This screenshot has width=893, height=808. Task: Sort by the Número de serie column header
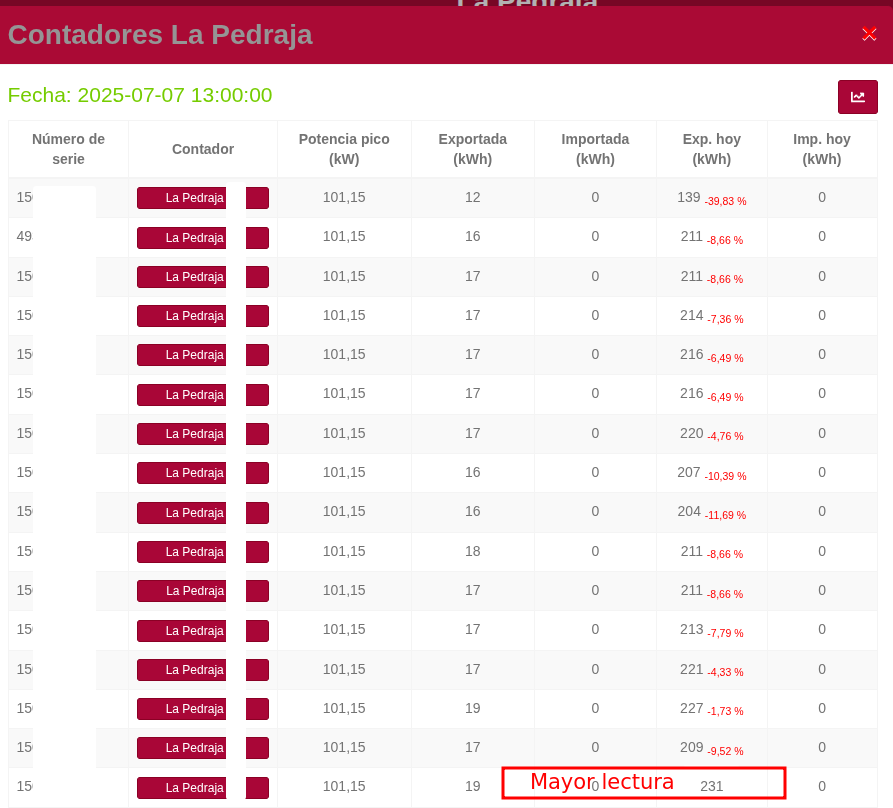click(x=68, y=149)
